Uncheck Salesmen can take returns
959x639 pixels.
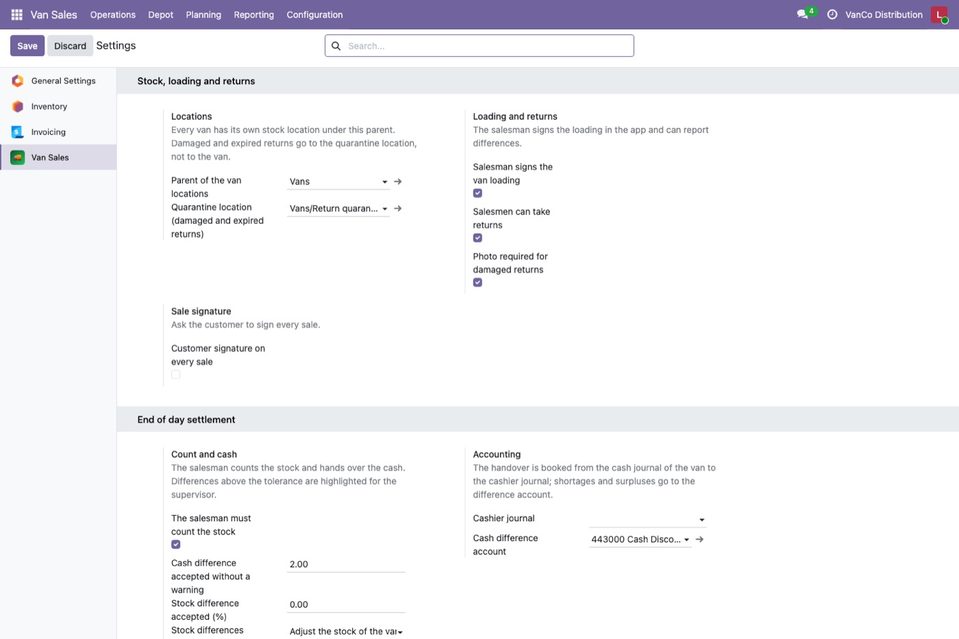click(x=478, y=238)
